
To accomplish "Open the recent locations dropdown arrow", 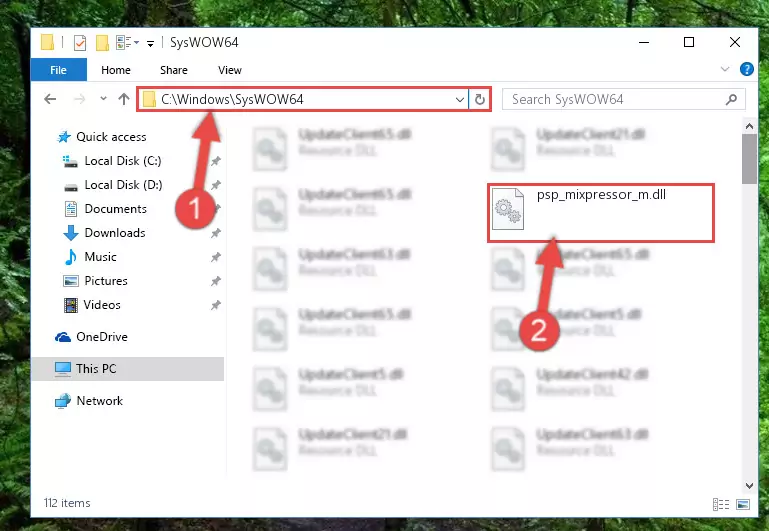I will coord(103,99).
